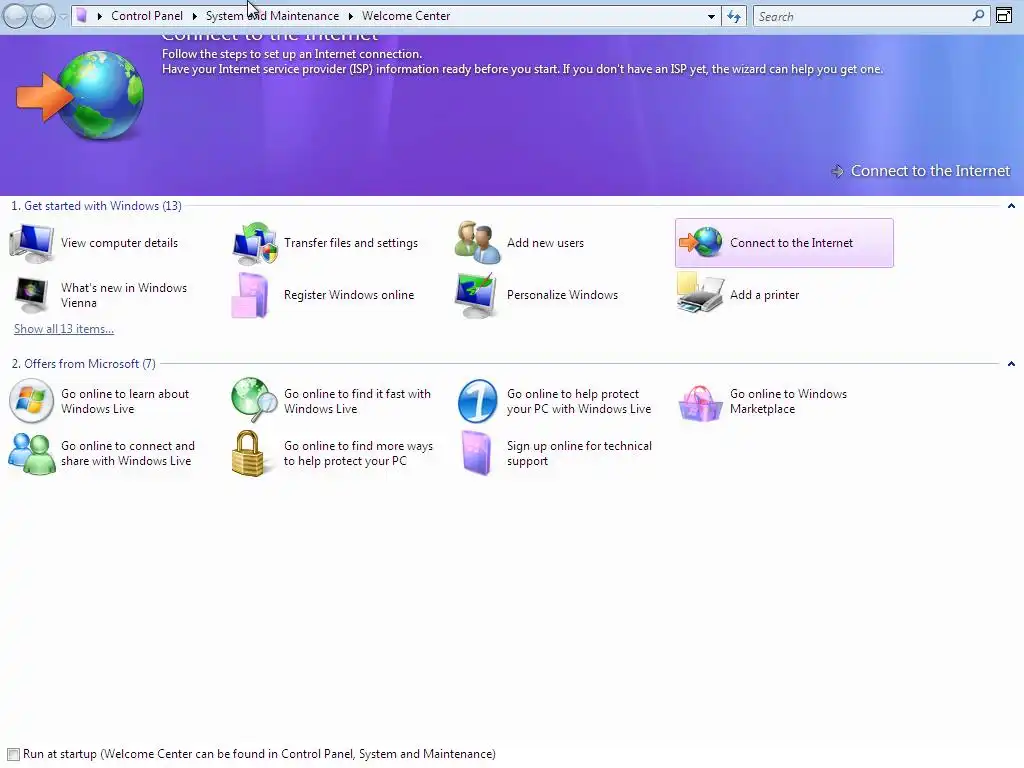Expand arrow after Control Panel breadcrumb
Viewport: 1024px width, 768px height.
coord(195,16)
